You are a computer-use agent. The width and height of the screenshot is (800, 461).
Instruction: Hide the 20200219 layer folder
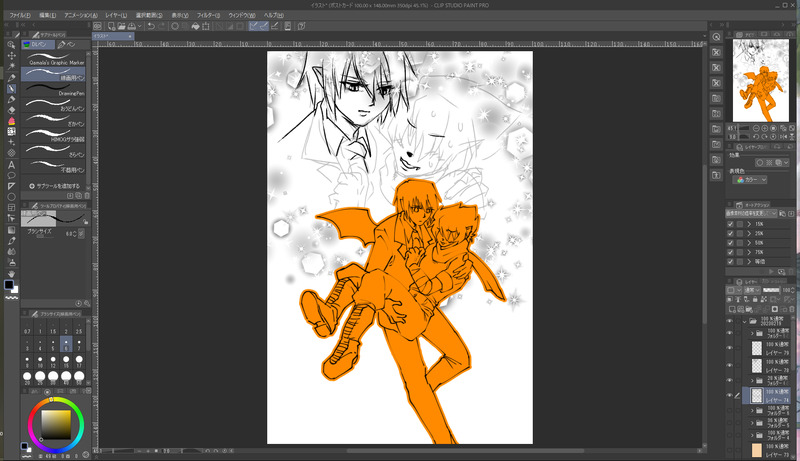point(730,321)
